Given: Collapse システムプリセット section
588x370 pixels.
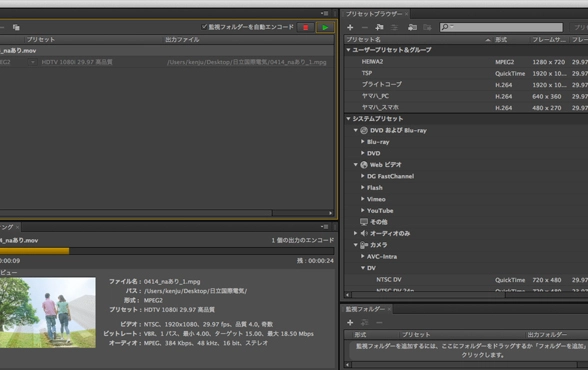Looking at the screenshot, I should 348,118.
